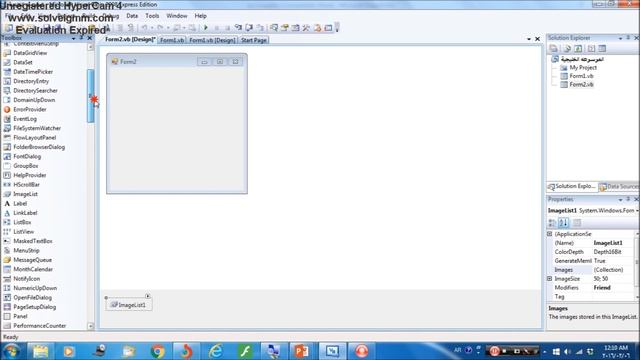Select the MessageQueue component
The height and width of the screenshot is (360, 640).
(x=32, y=260)
